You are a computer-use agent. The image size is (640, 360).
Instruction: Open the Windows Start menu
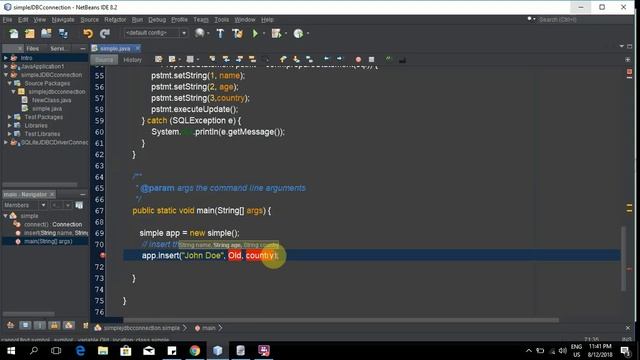(x=11, y=351)
